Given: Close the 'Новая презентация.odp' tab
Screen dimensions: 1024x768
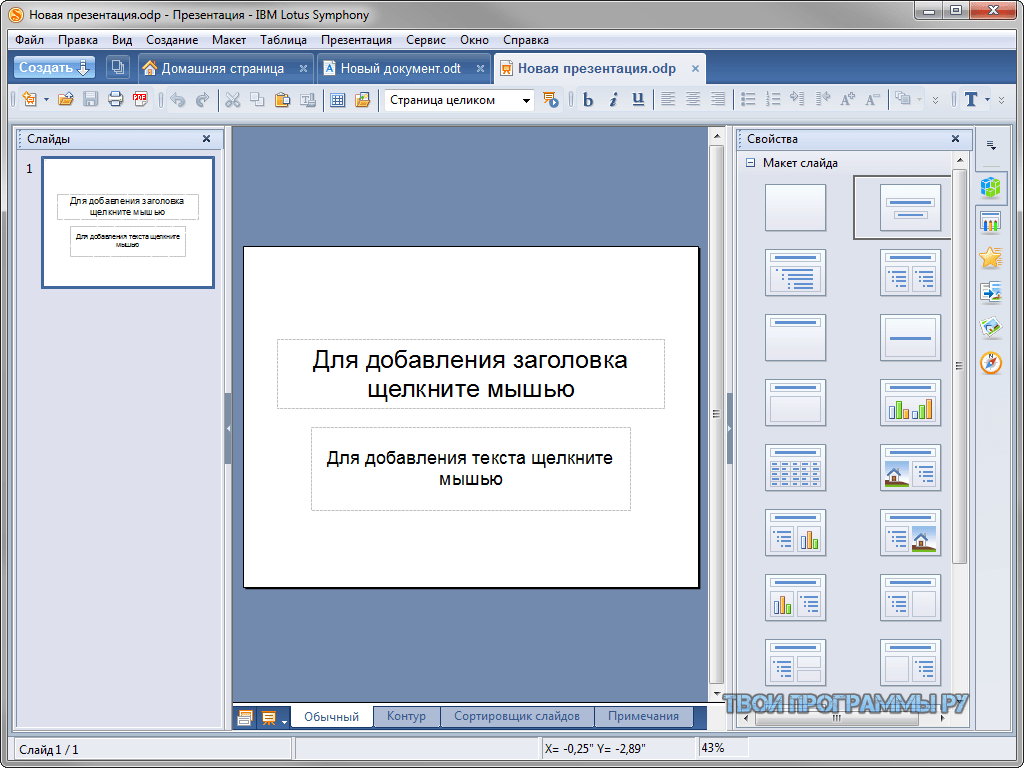Looking at the screenshot, I should [696, 69].
